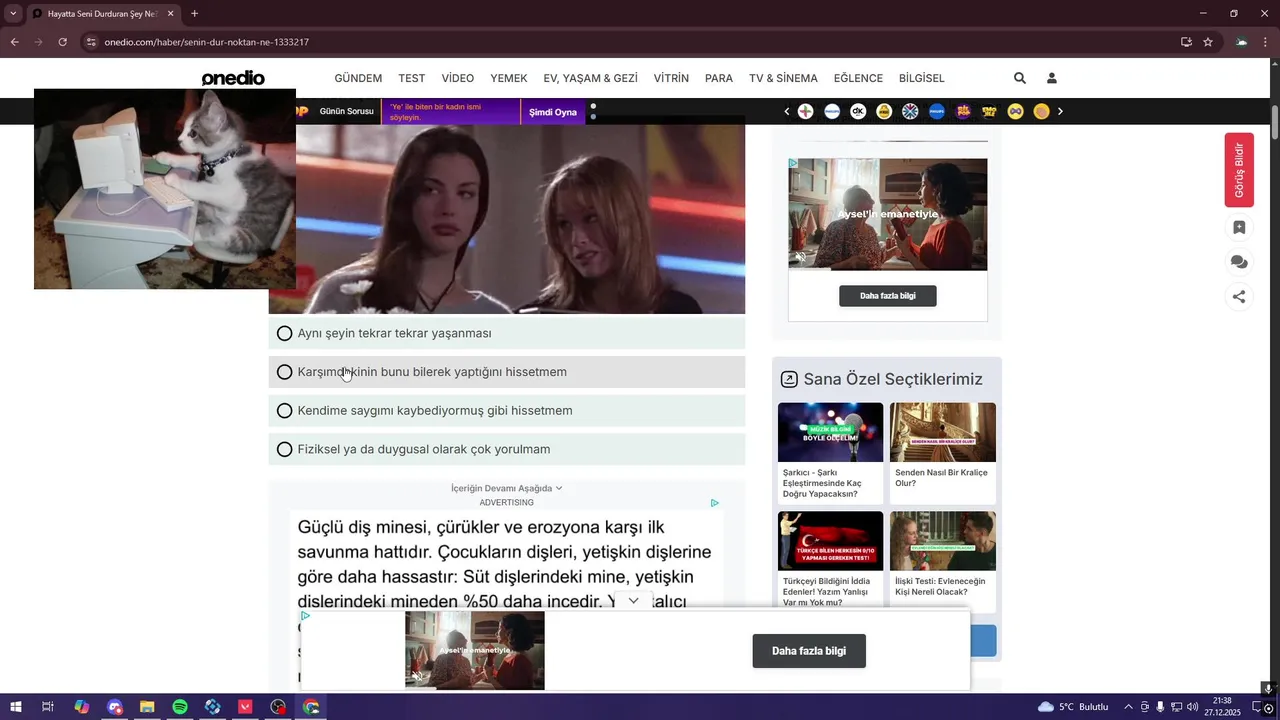Share the article using share icon
This screenshot has height=720, width=1280.
point(1239,297)
